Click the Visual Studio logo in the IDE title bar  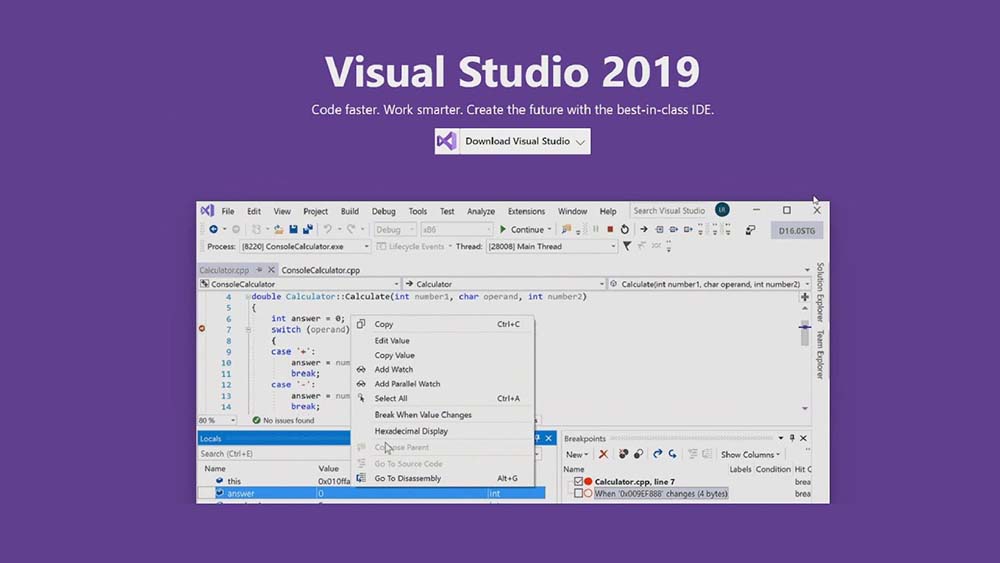pos(207,210)
